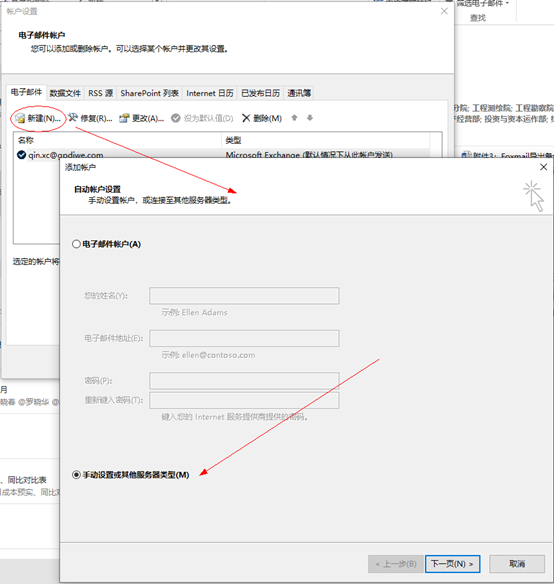Click the 下一页(N) button
The width and height of the screenshot is (554, 584).
click(x=452, y=564)
